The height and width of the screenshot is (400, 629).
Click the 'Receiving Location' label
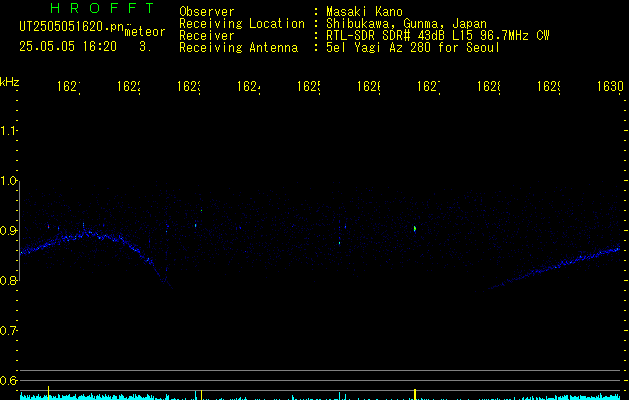click(242, 24)
